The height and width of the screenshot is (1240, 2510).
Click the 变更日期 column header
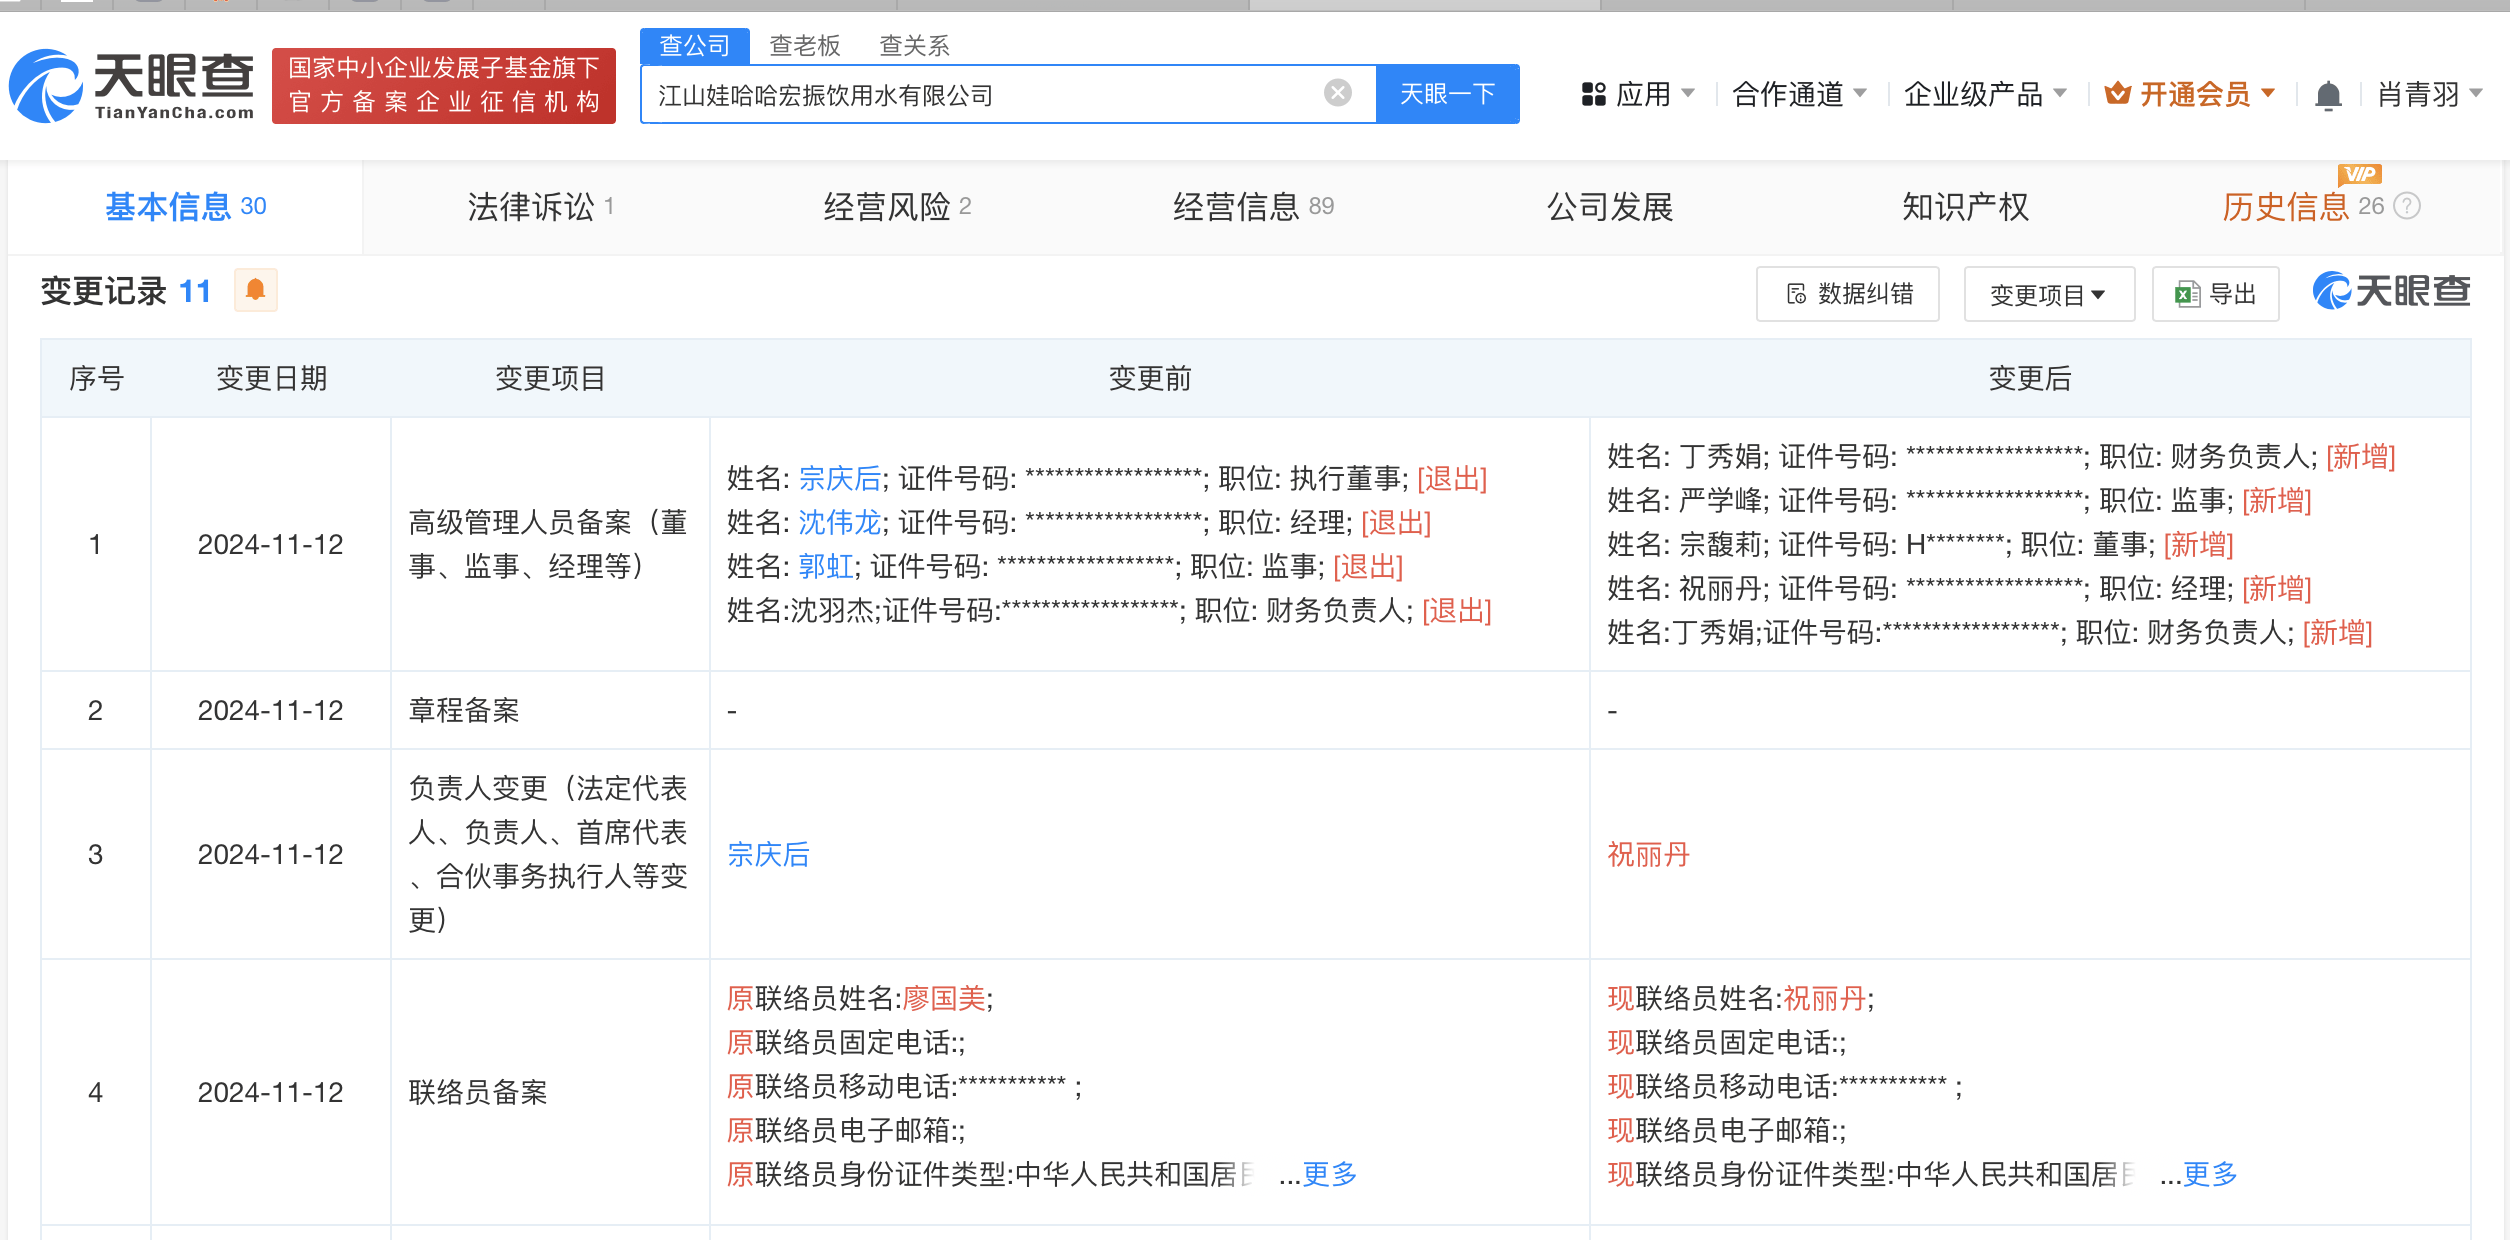271,378
